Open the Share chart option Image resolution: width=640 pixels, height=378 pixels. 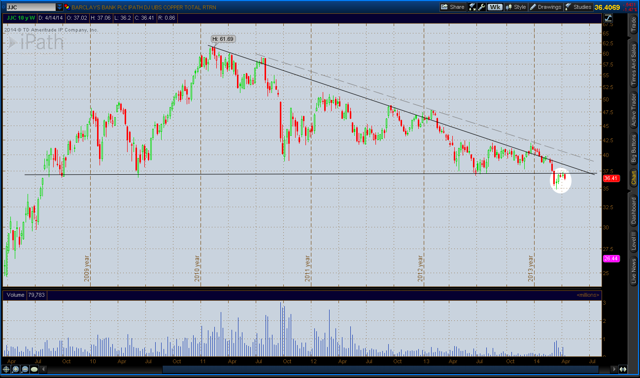[453, 7]
